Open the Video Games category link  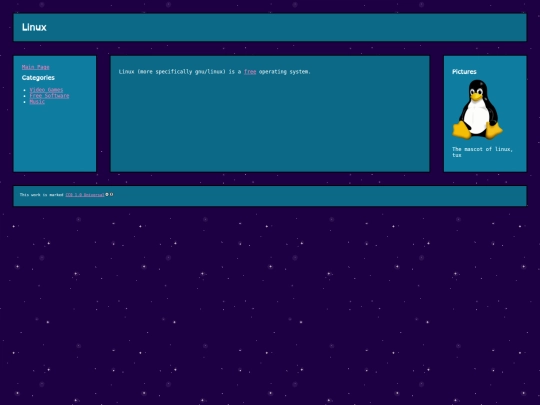pos(46,90)
